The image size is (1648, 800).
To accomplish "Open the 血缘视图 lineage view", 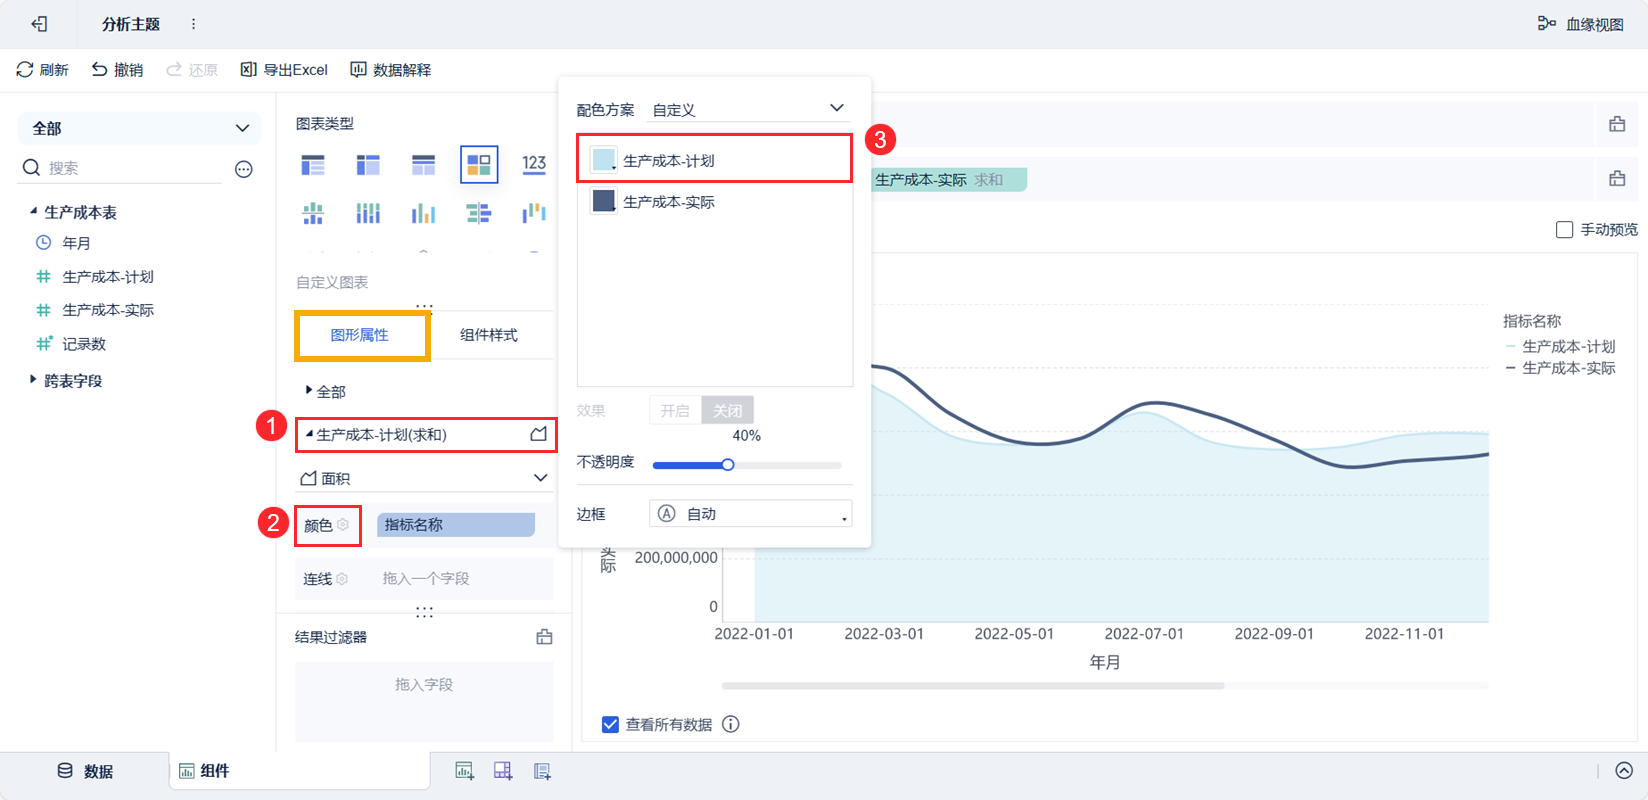I will pyautogui.click(x=1581, y=24).
